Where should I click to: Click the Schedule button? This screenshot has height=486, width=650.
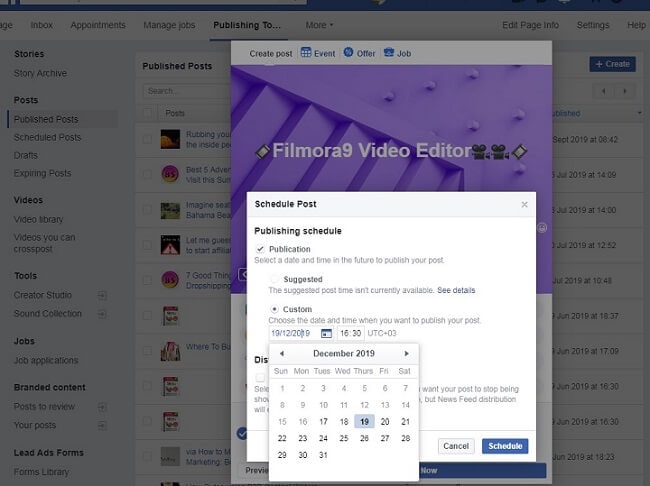coord(505,446)
